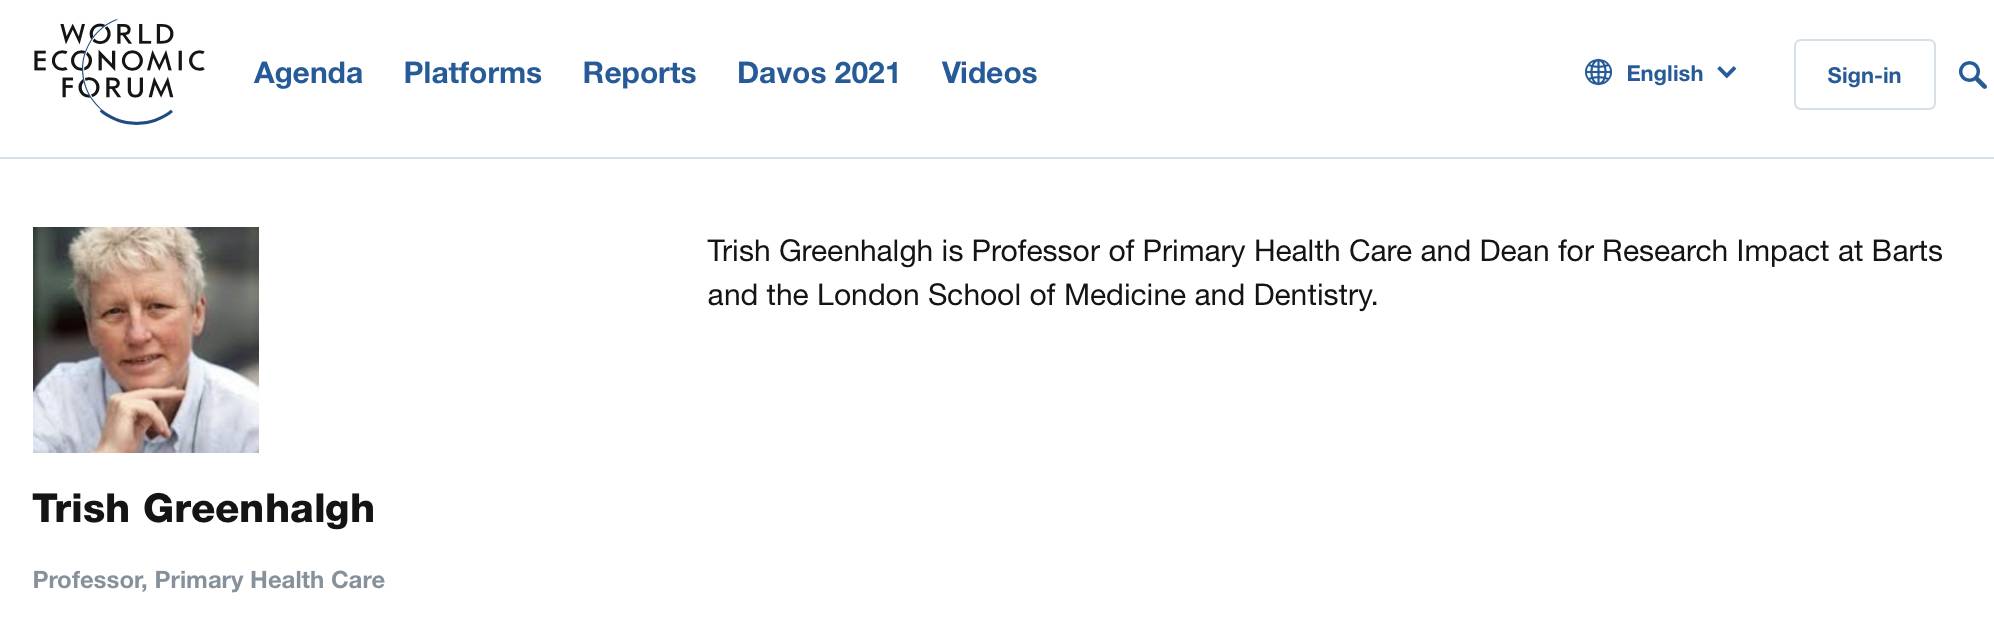This screenshot has height=642, width=1994.
Task: Click the 'London School of Medicine' text line
Action: click(1043, 295)
